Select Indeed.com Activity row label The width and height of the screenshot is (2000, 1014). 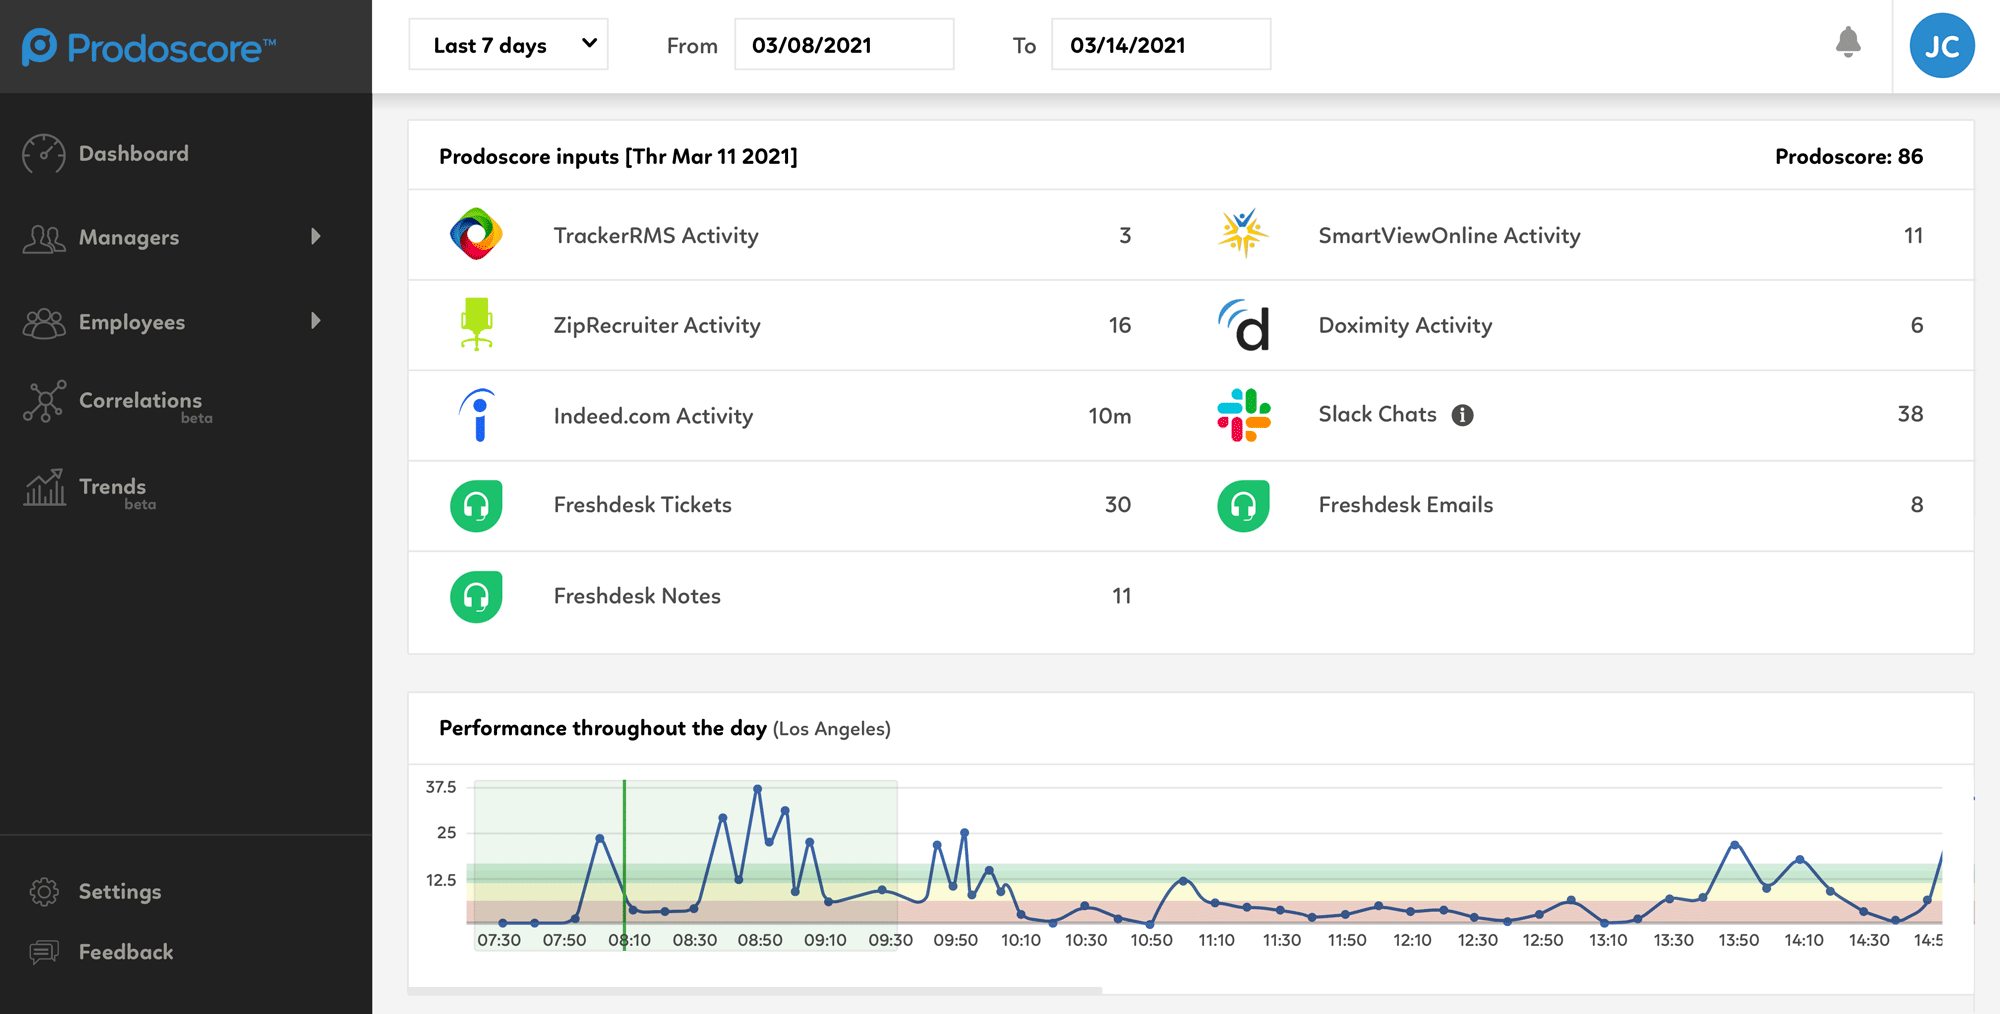pos(653,416)
